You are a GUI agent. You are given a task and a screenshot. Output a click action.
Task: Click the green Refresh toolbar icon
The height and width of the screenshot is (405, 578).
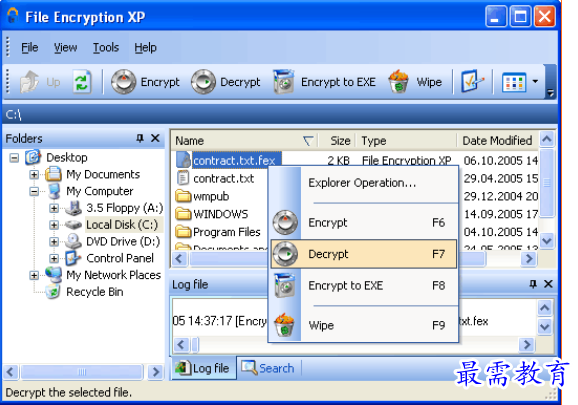tap(82, 82)
